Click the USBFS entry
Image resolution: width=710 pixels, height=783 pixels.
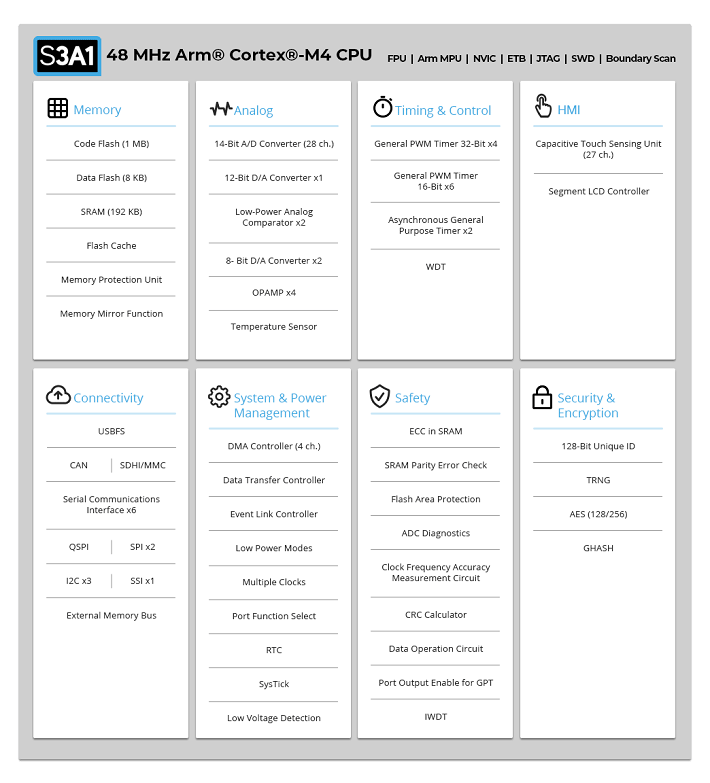(x=111, y=431)
